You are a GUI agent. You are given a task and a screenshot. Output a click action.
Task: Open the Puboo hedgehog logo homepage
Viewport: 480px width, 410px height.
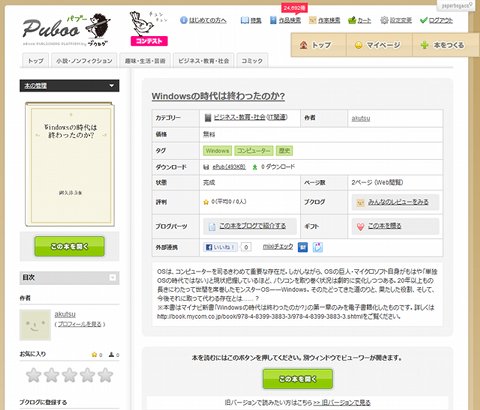point(67,29)
